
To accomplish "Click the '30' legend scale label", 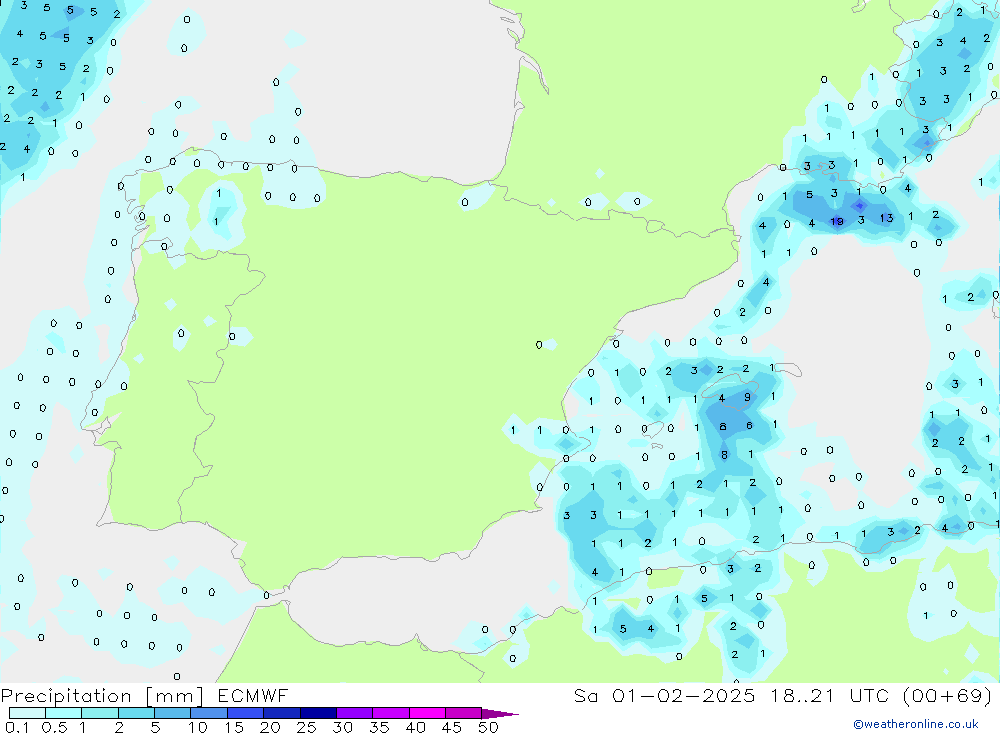I will (342, 727).
